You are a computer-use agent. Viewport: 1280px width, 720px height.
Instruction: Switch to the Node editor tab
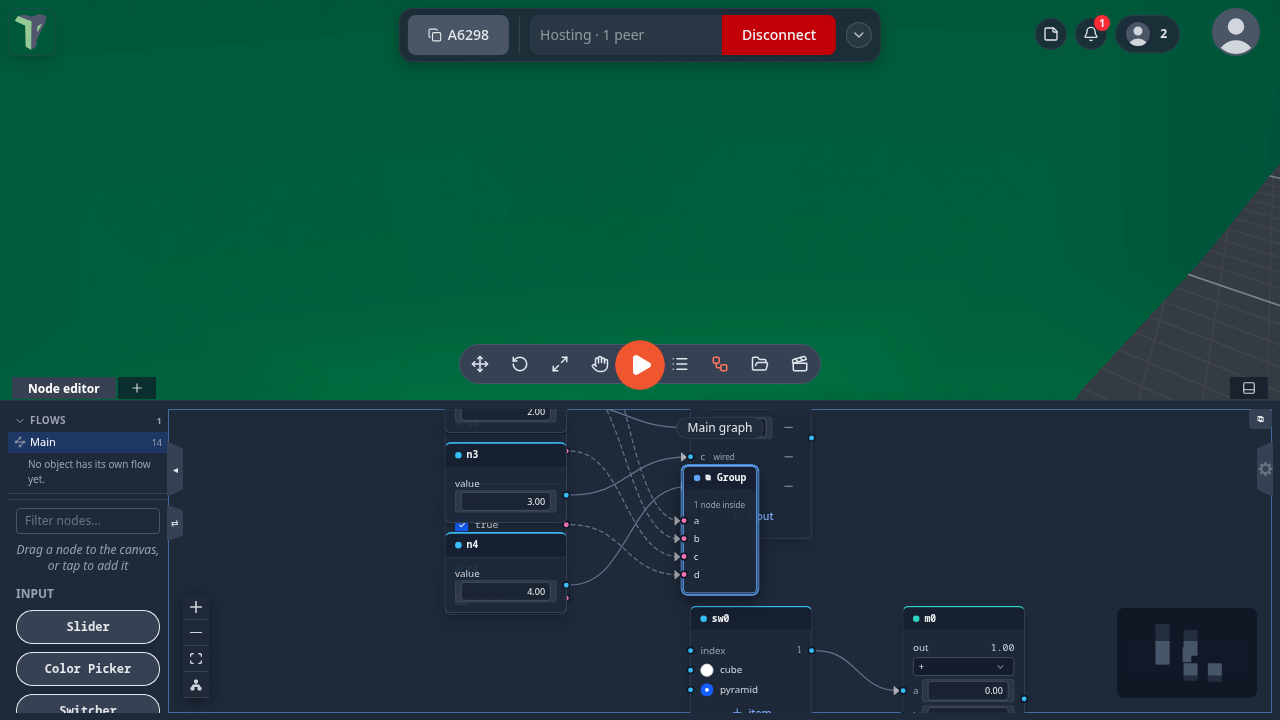point(64,388)
